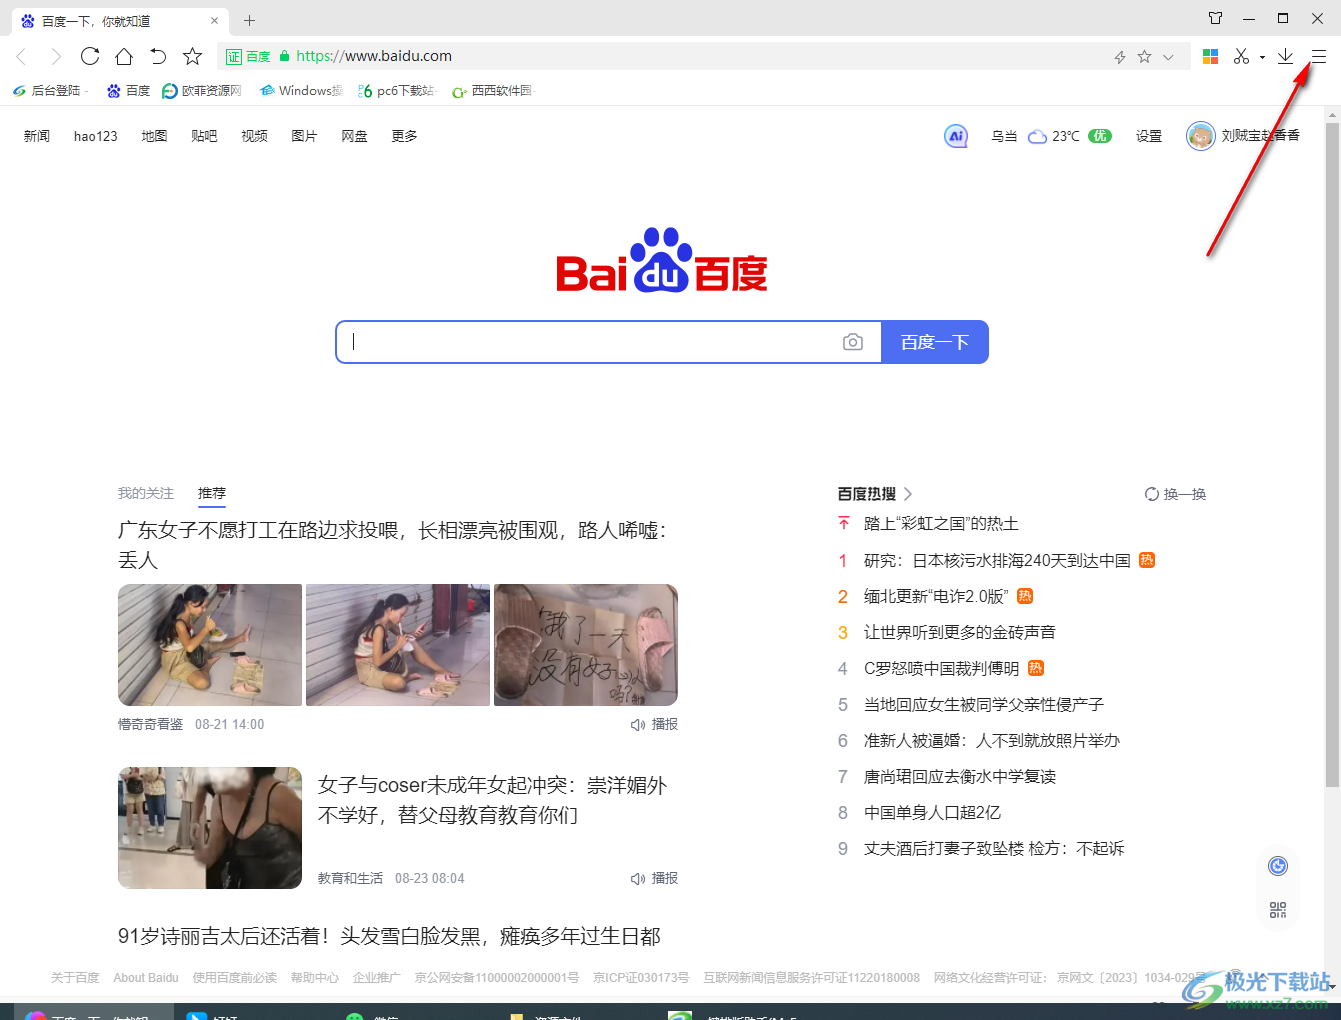Click the 百度一下 search button
1341x1020 pixels.
point(935,342)
